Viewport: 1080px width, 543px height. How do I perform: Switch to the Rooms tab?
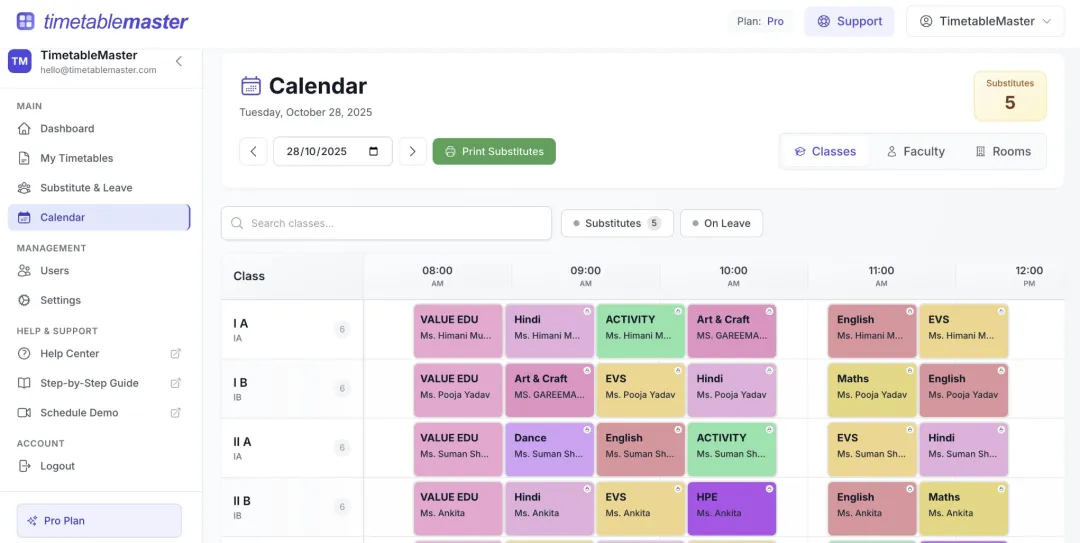point(1003,152)
